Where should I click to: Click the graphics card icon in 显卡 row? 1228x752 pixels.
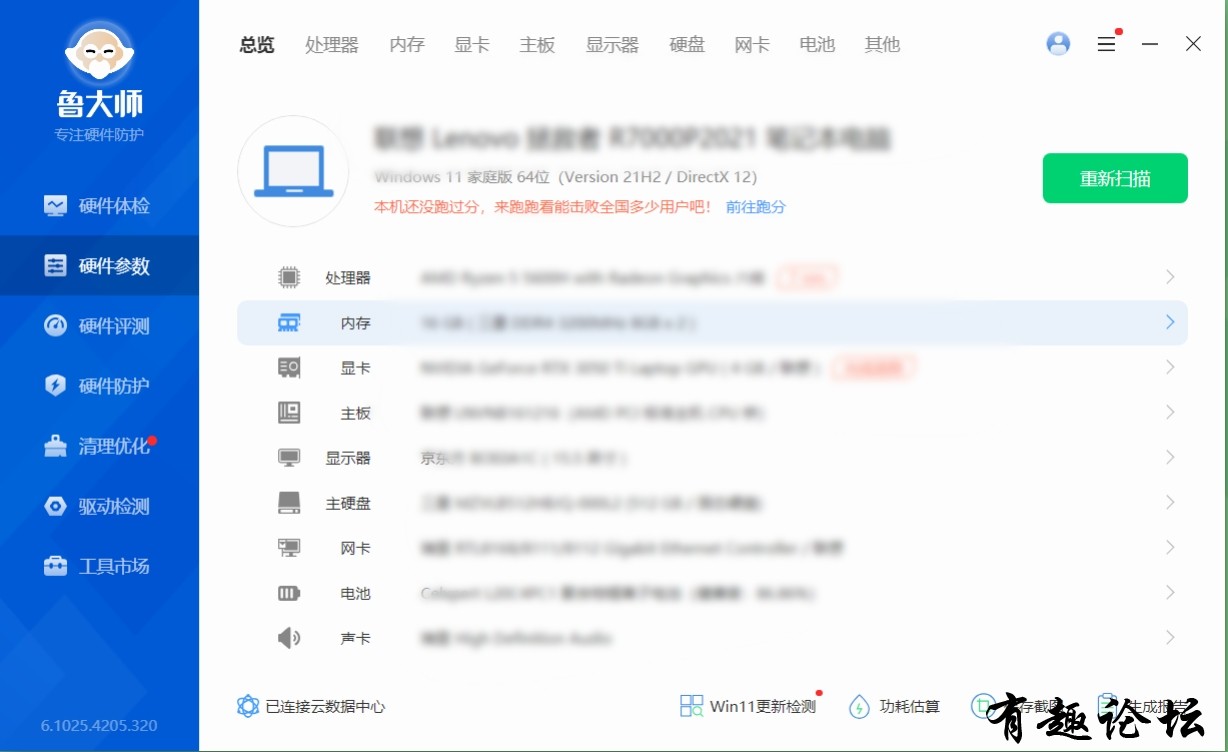click(x=289, y=368)
